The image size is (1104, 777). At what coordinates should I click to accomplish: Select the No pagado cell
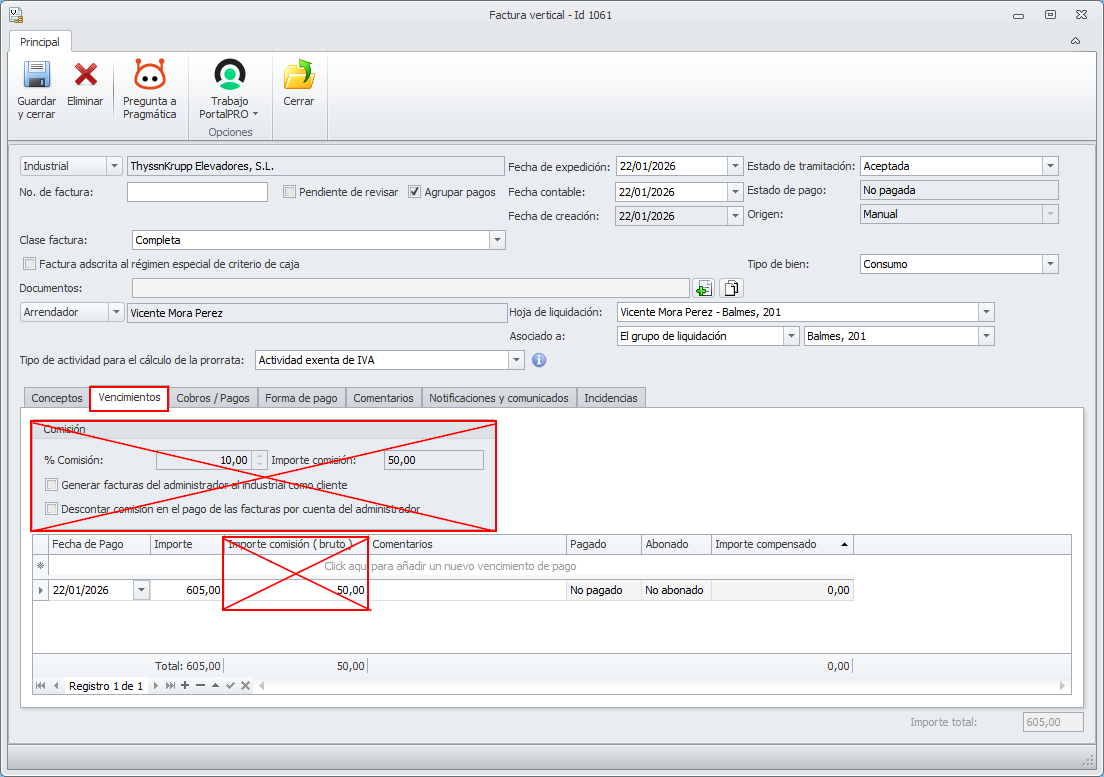(x=604, y=590)
